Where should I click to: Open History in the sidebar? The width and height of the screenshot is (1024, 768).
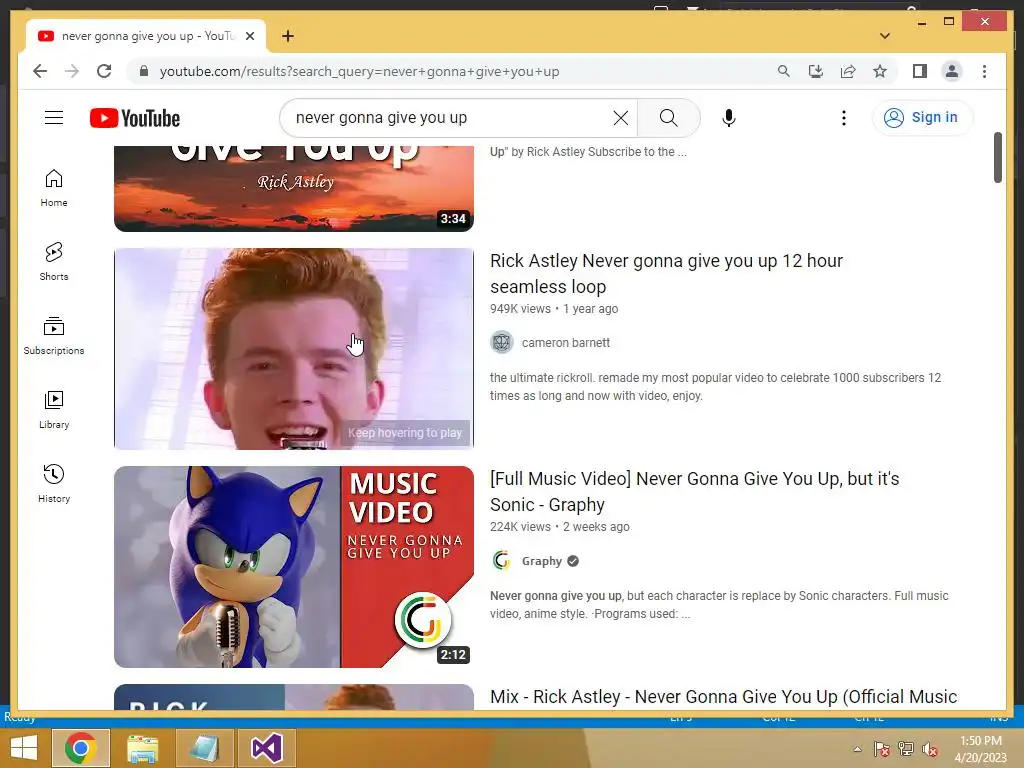click(x=54, y=484)
